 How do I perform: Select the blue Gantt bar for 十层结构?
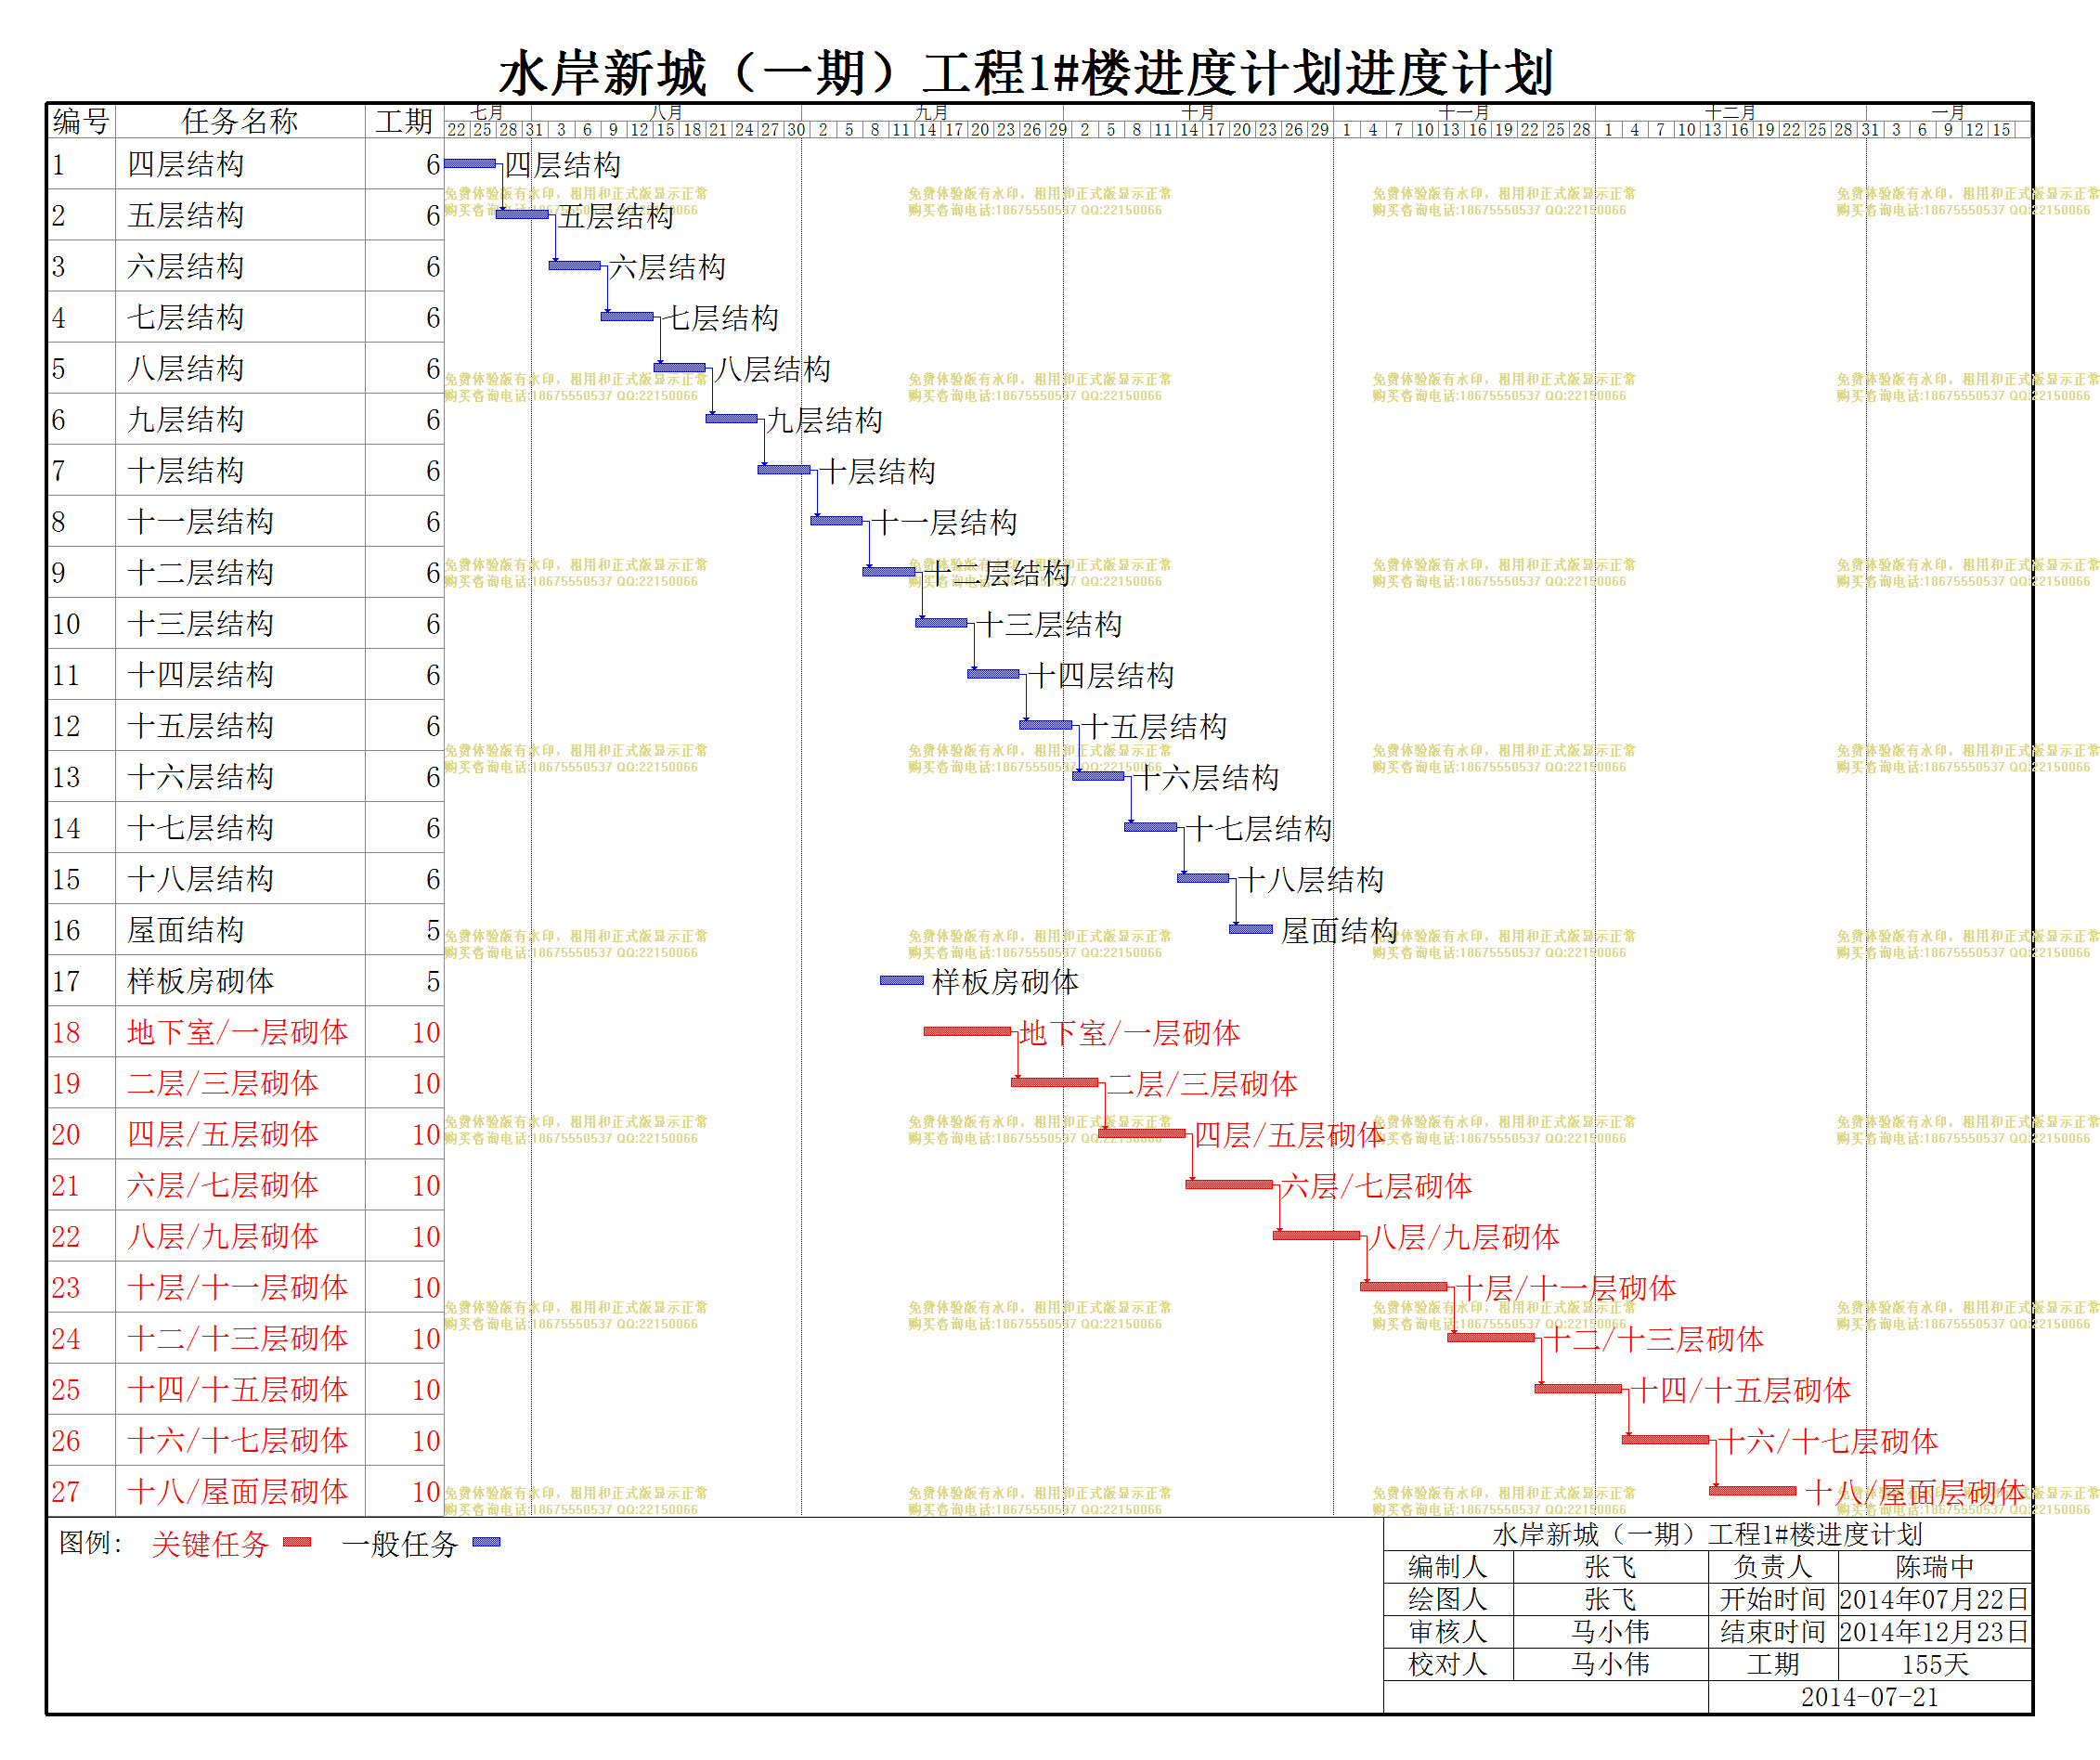click(784, 469)
